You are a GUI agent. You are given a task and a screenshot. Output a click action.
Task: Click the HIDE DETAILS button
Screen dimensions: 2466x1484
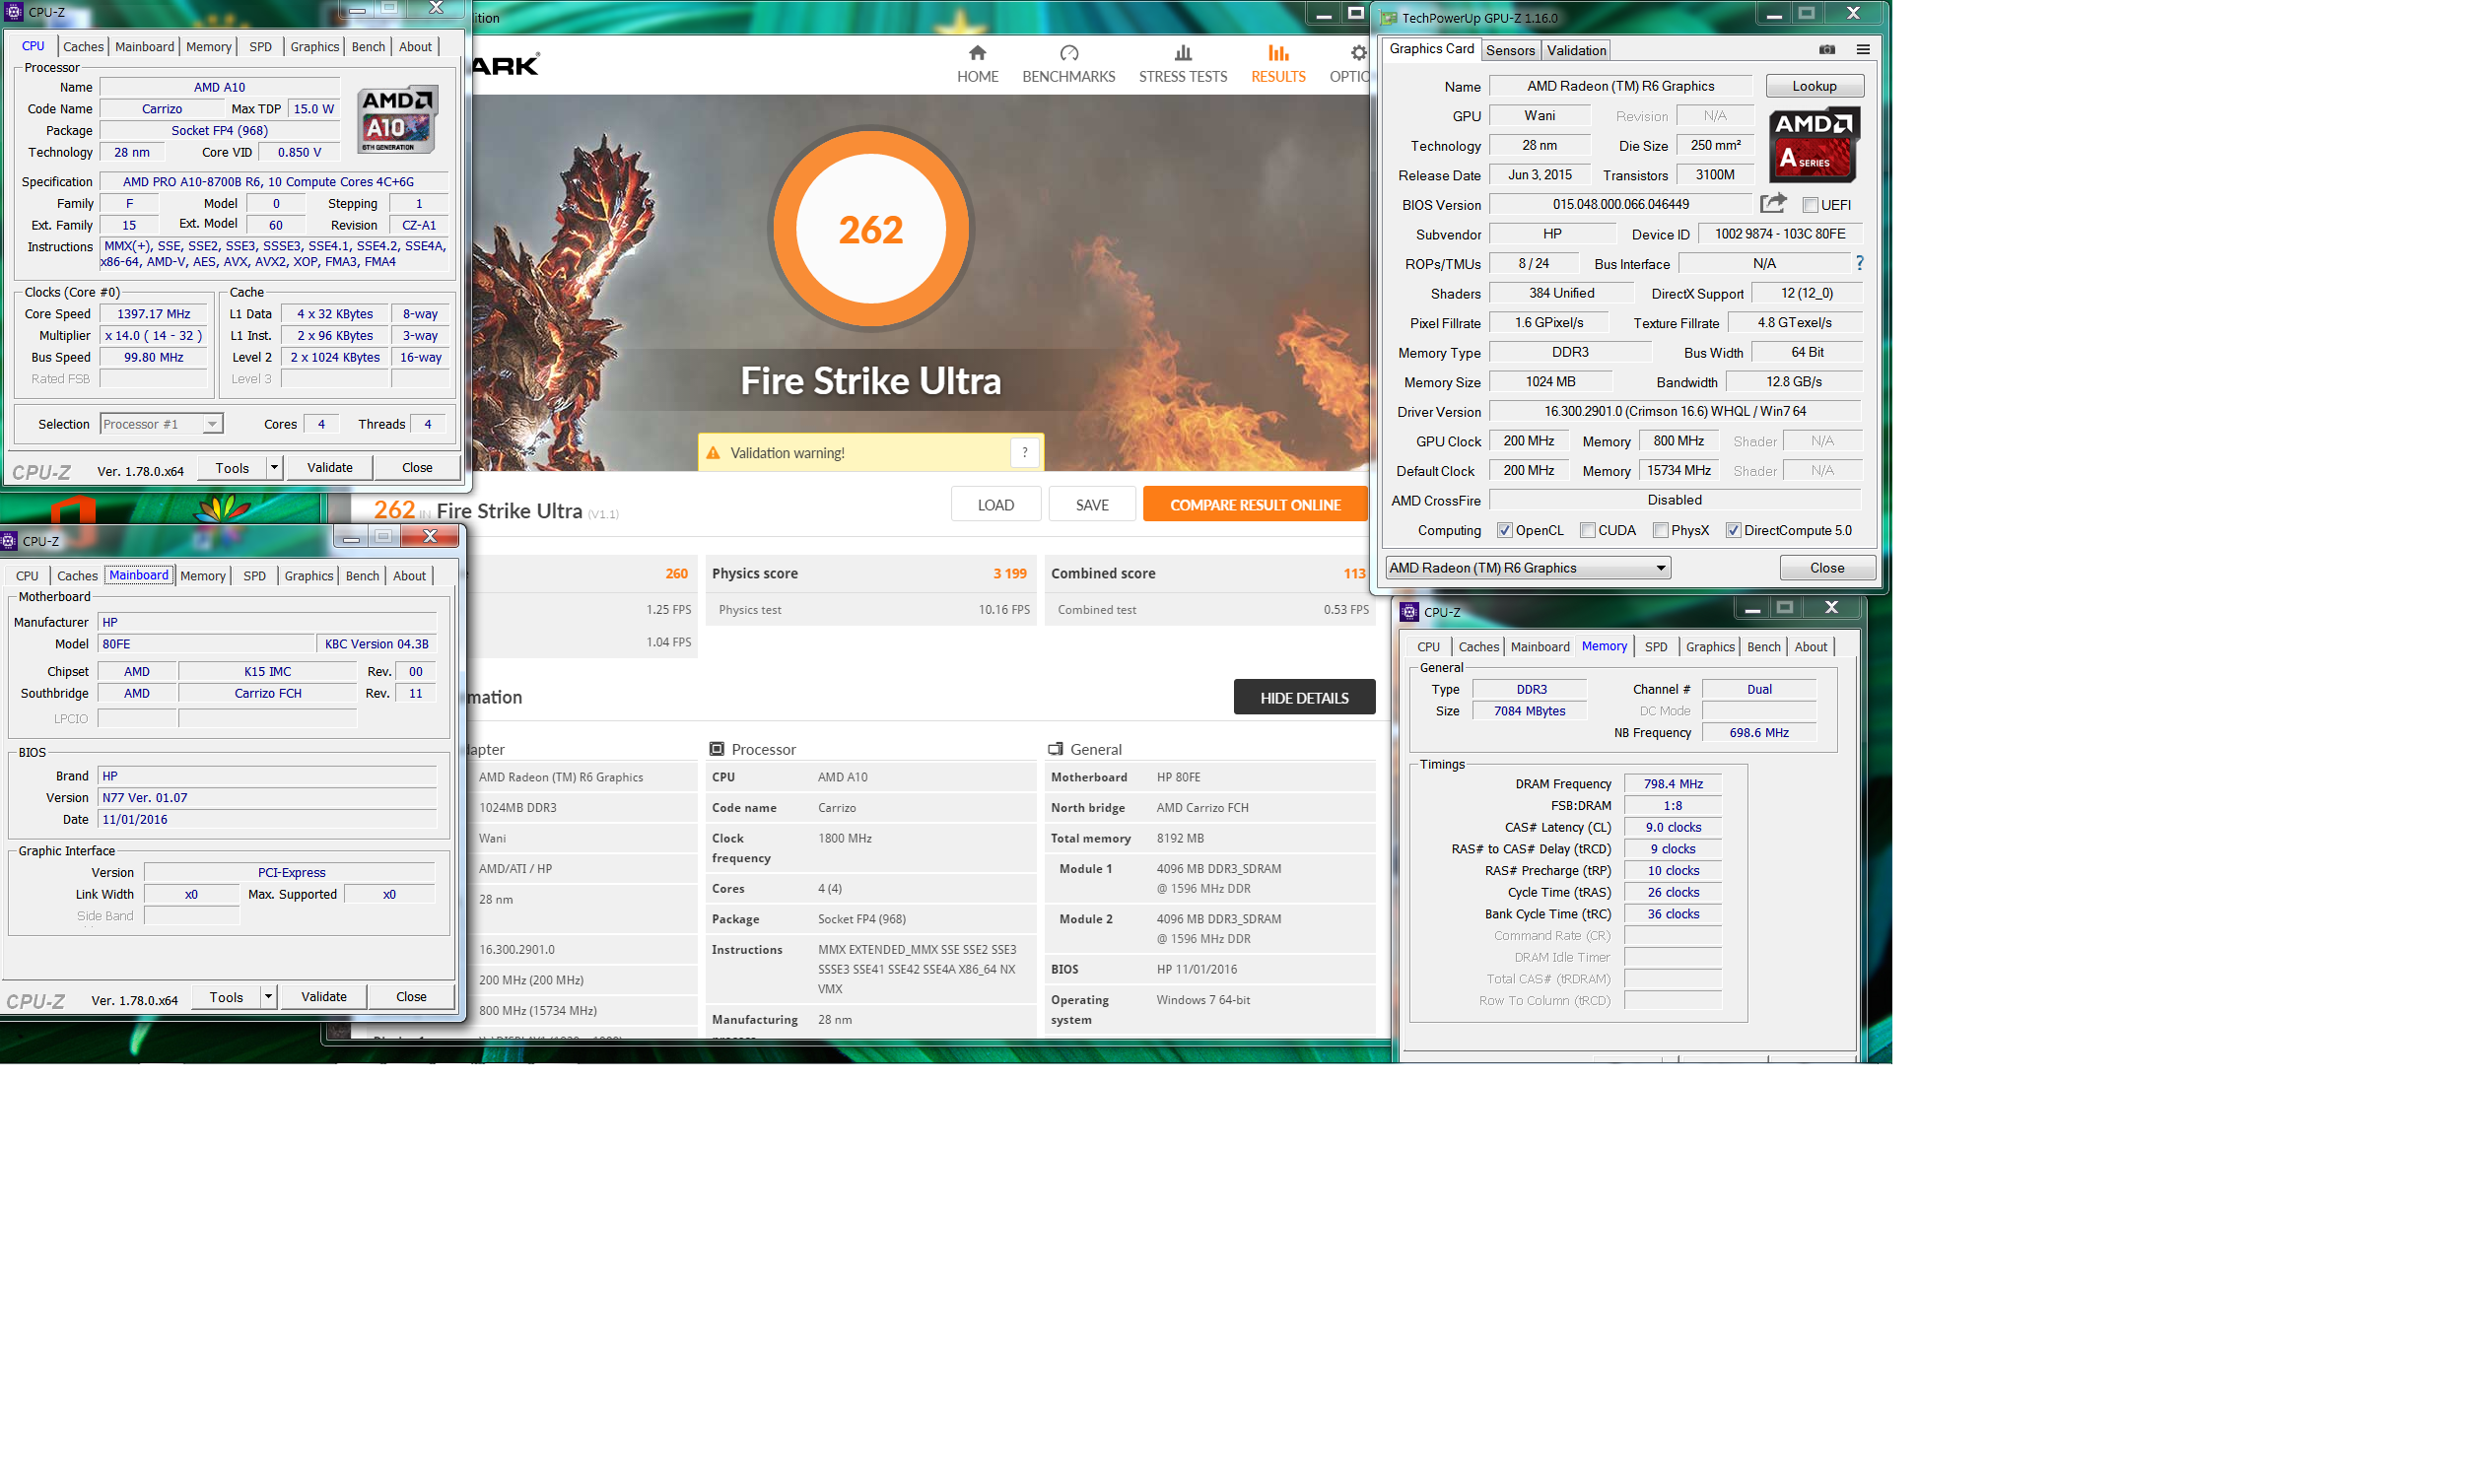coord(1304,697)
